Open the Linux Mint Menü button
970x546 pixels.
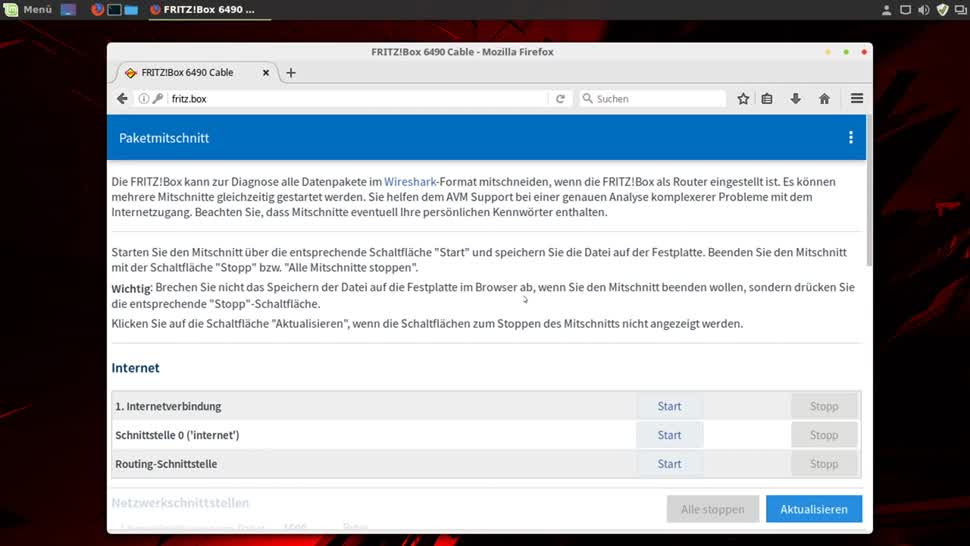[x=28, y=9]
